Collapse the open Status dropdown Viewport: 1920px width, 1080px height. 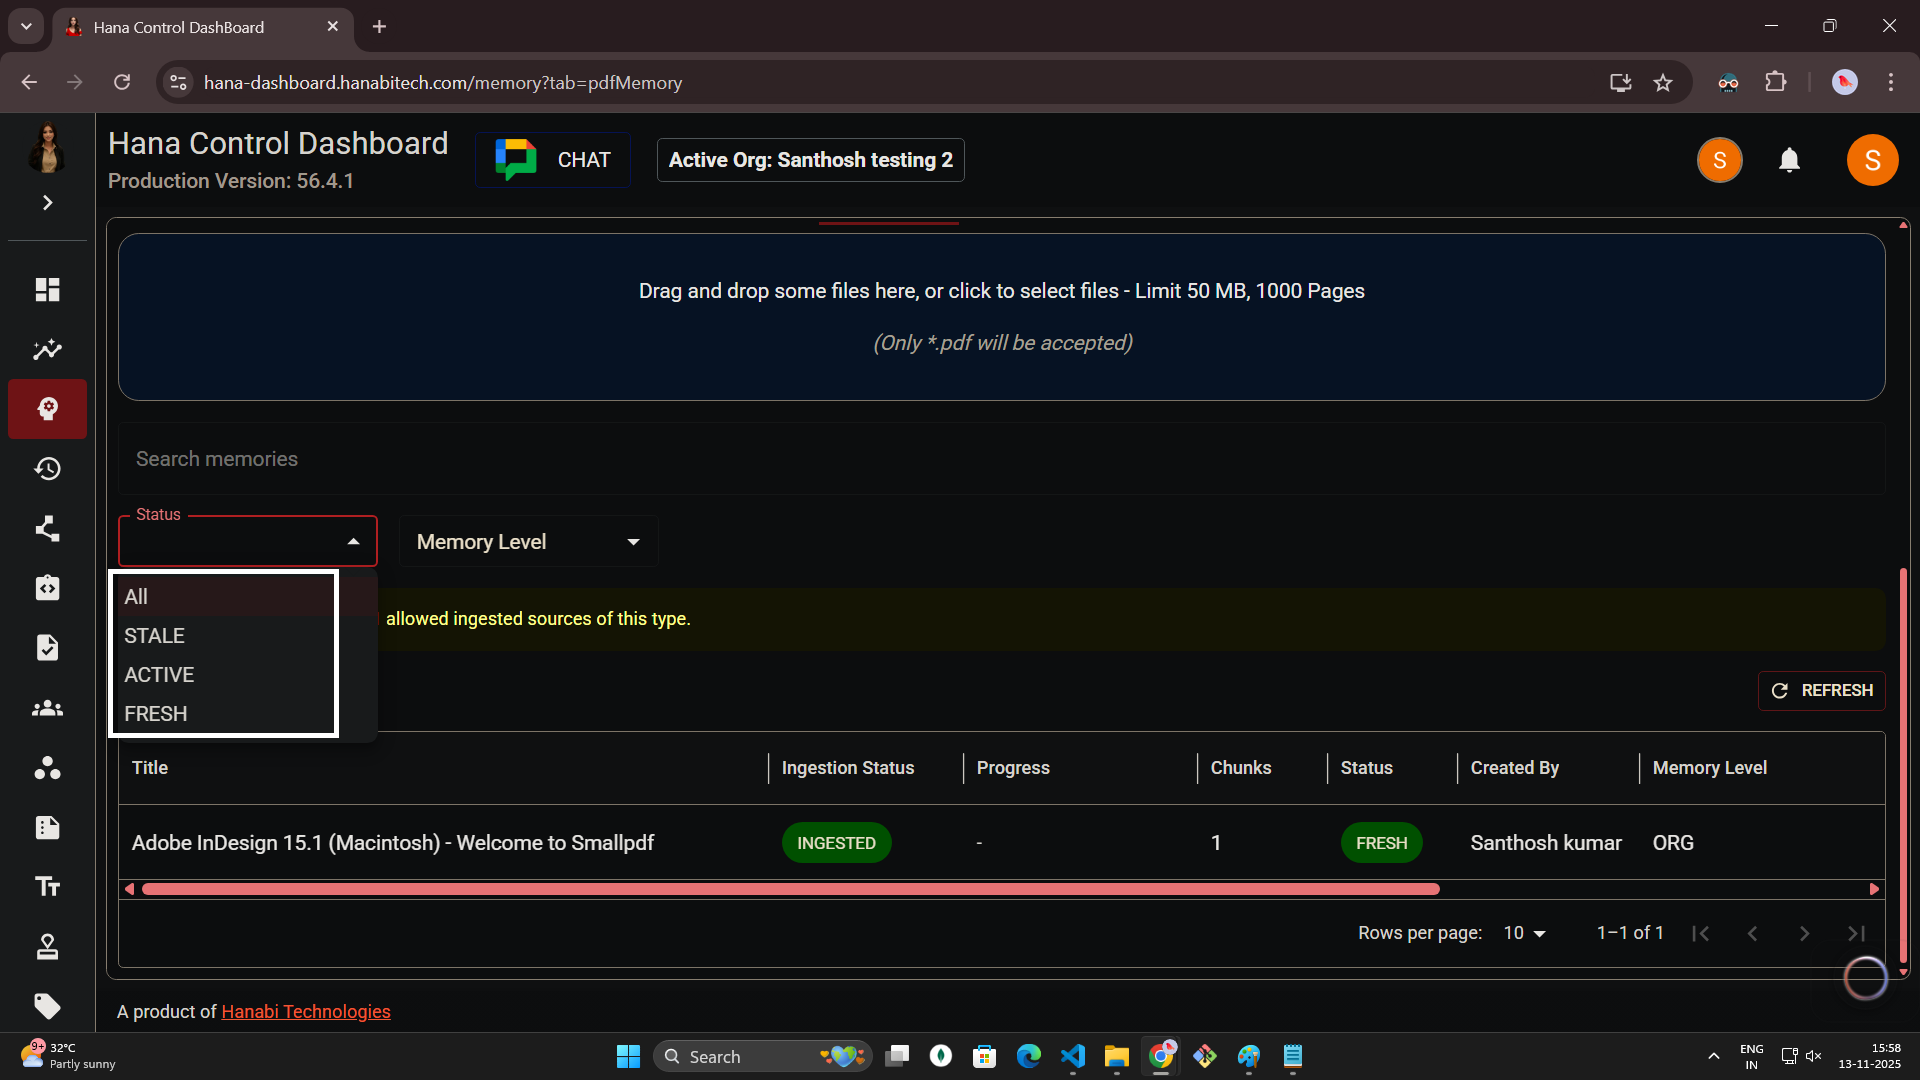pos(352,540)
